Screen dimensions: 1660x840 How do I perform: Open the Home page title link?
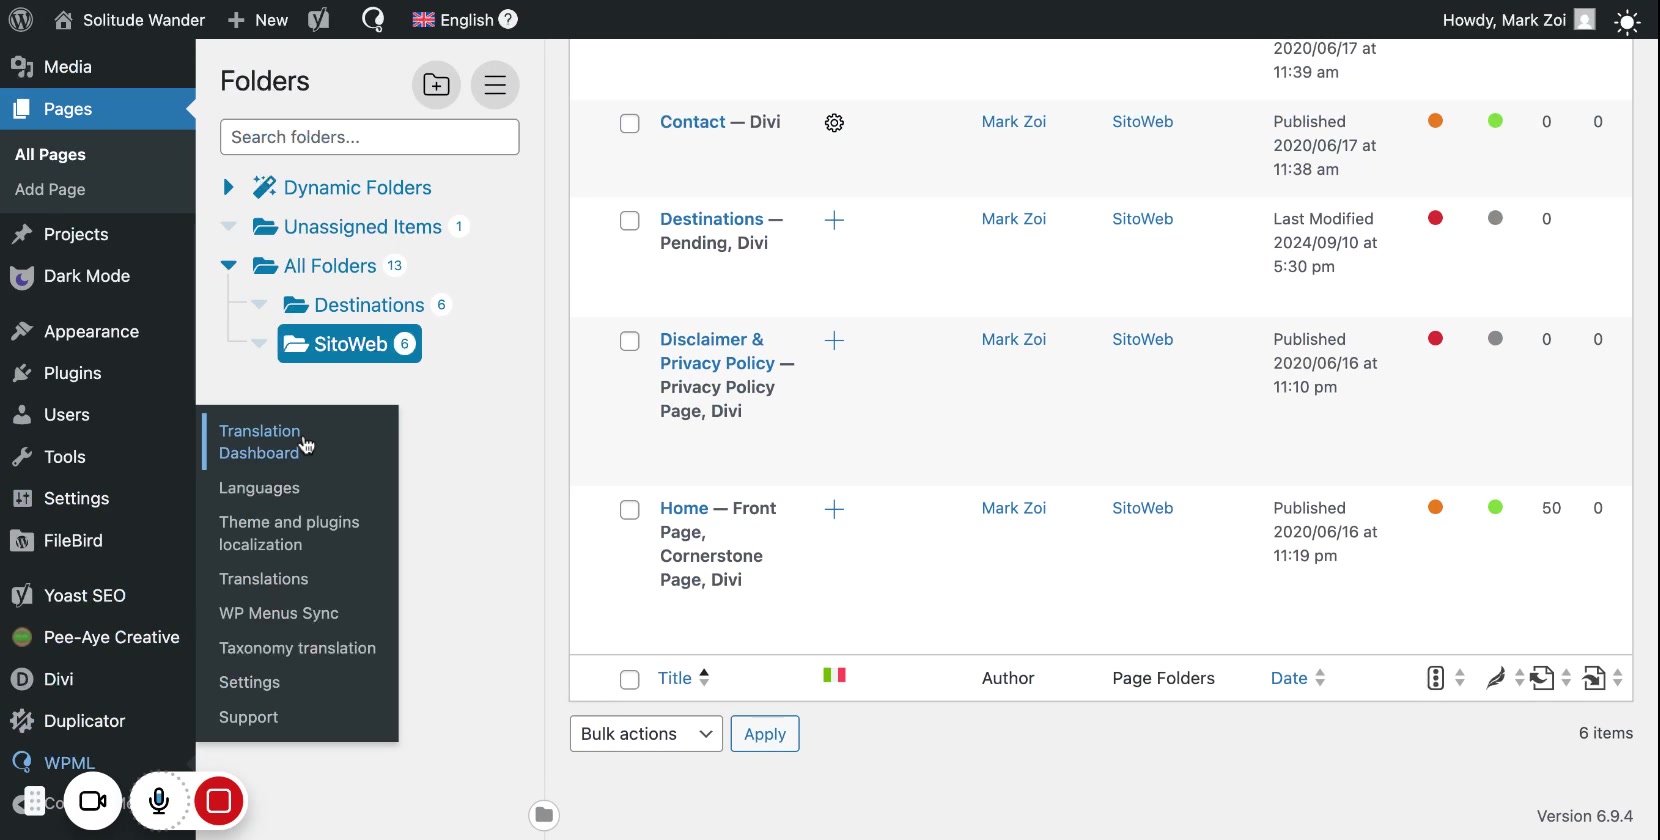684,508
